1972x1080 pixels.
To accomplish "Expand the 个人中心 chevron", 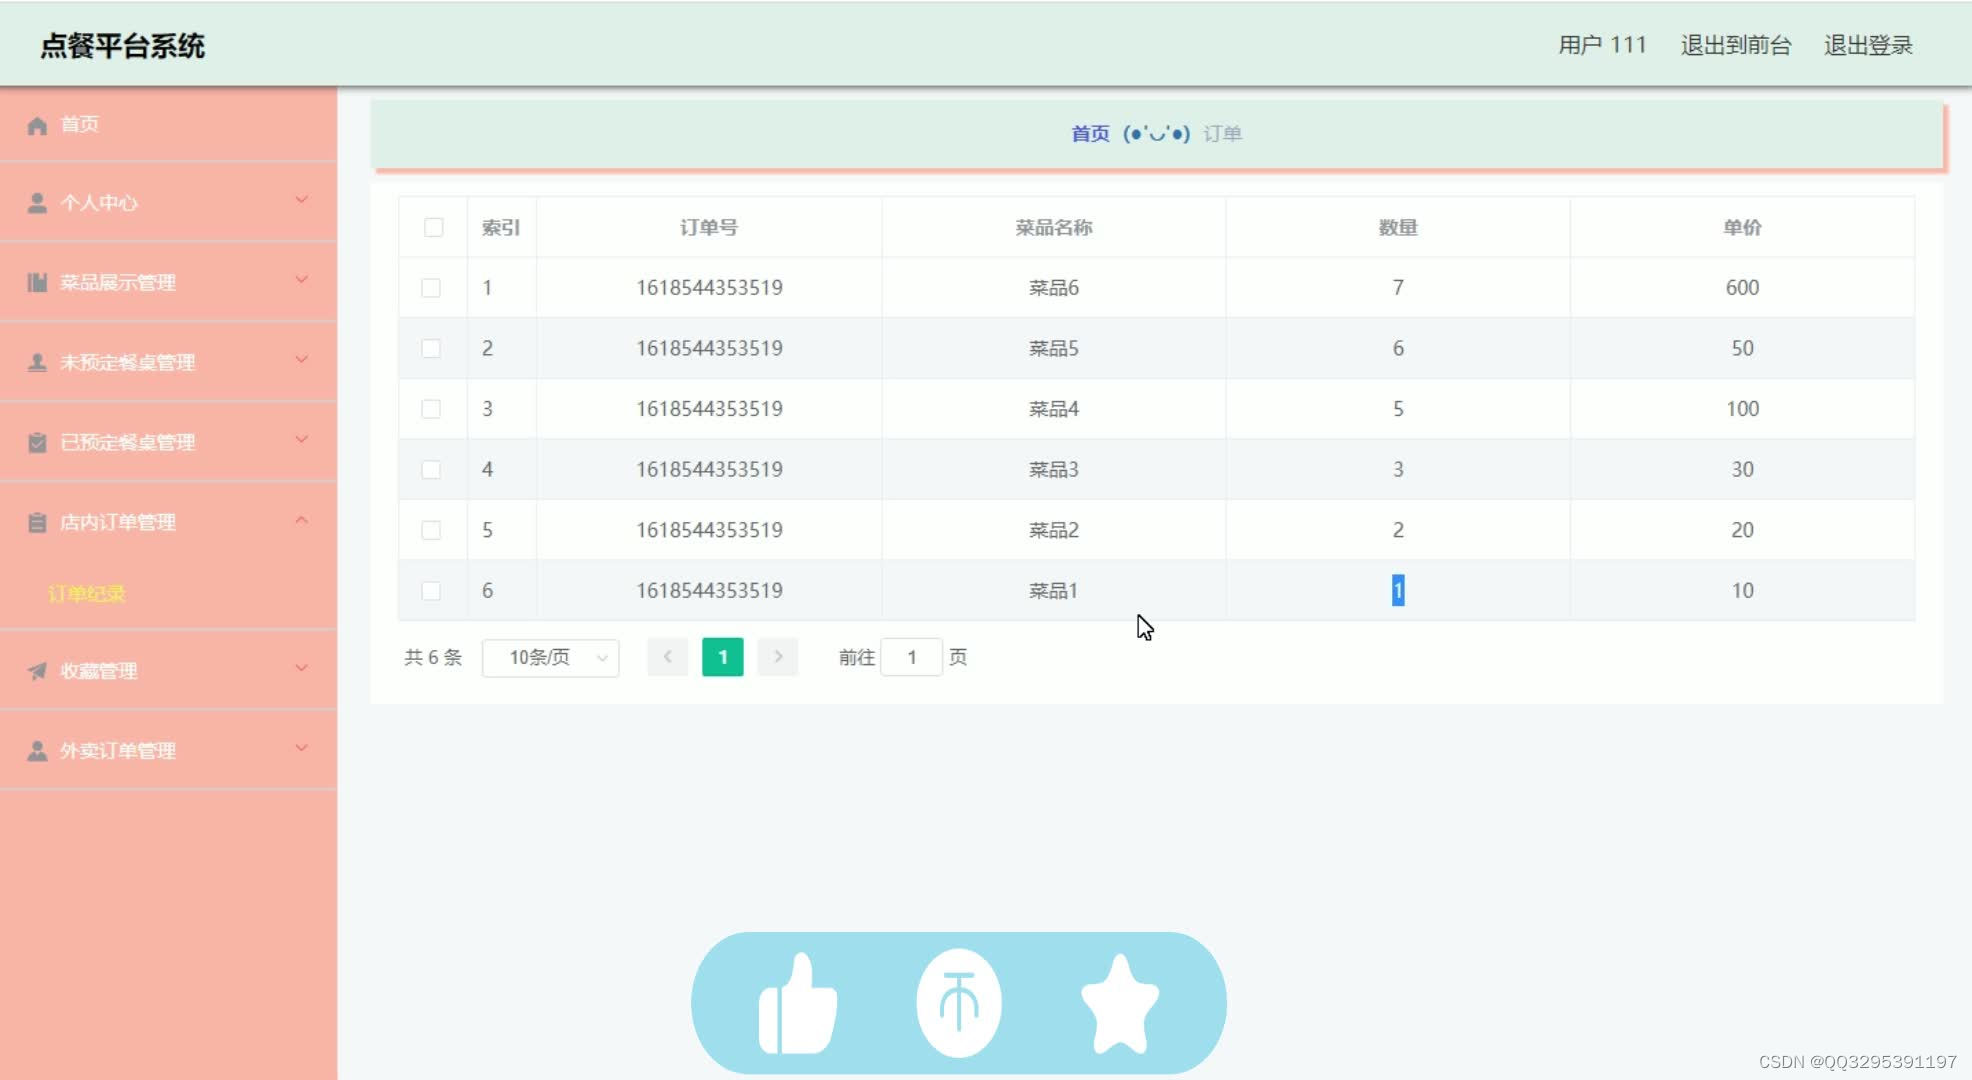I will (x=301, y=200).
